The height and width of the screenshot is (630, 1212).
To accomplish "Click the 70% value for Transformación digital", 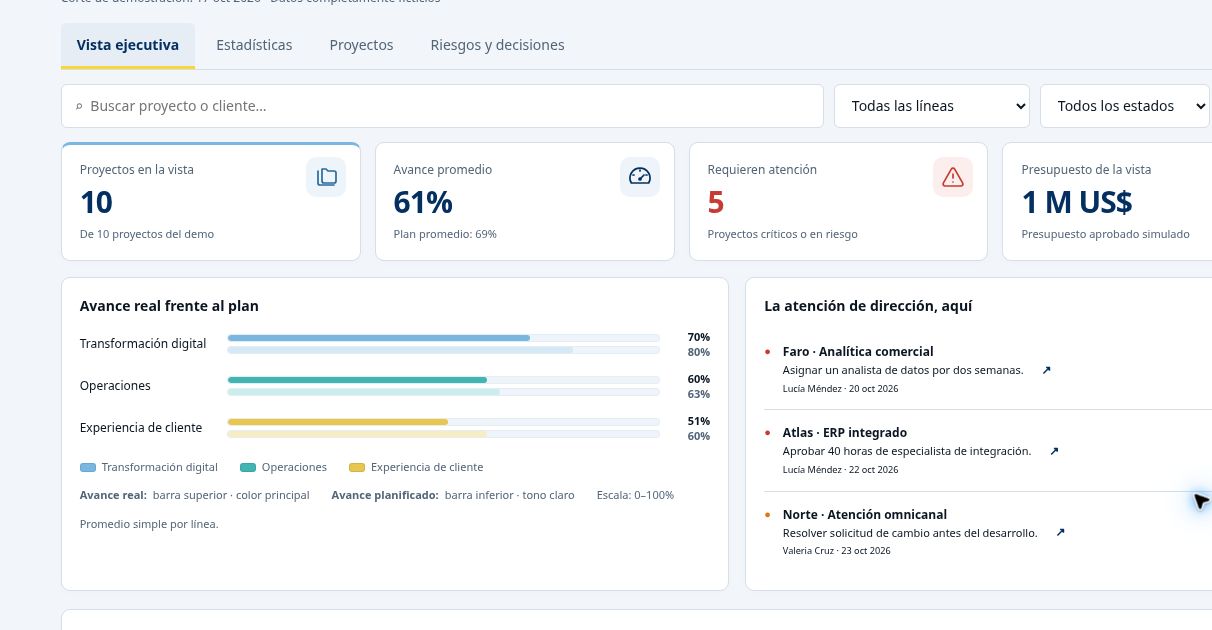I will pos(699,337).
